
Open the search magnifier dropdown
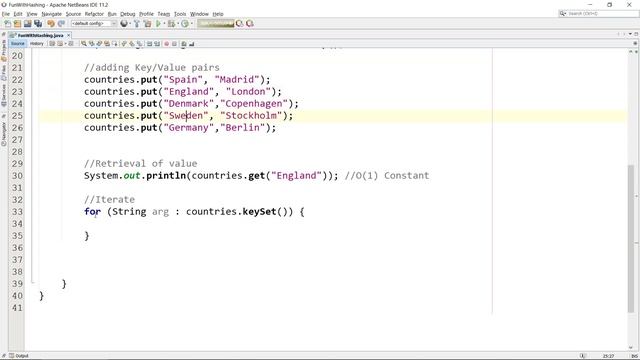pyautogui.click(x=563, y=13)
